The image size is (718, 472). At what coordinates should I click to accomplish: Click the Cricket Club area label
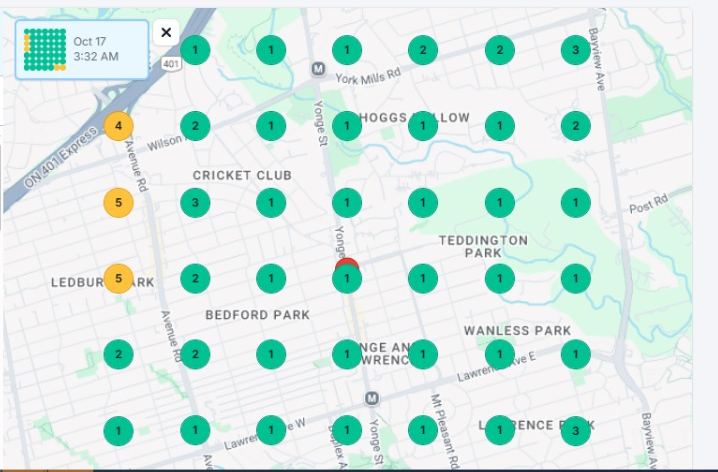(x=242, y=176)
